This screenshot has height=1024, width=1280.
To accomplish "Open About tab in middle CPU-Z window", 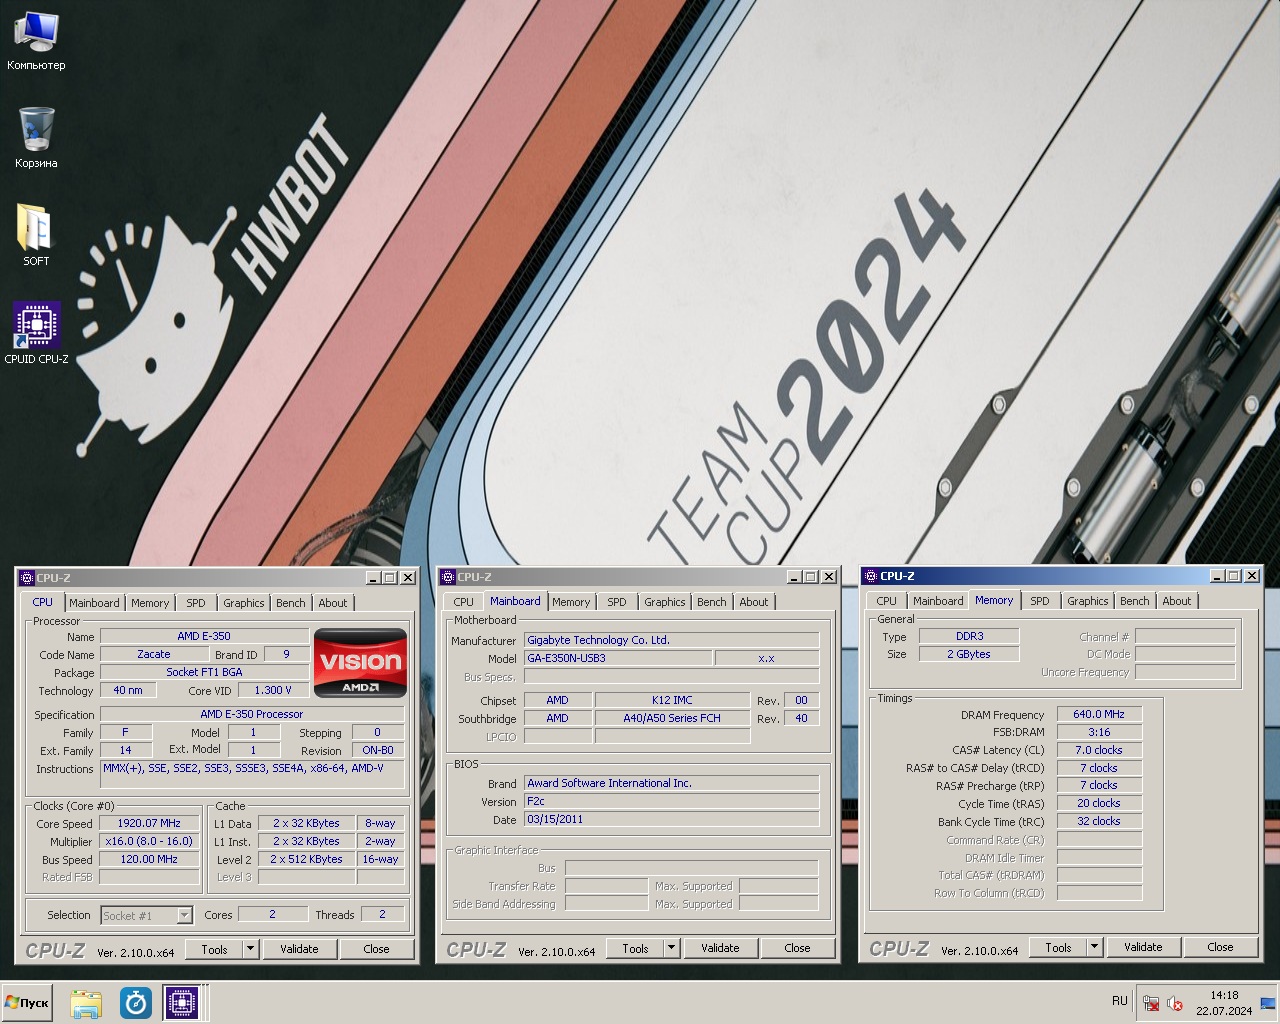I will pyautogui.click(x=754, y=602).
